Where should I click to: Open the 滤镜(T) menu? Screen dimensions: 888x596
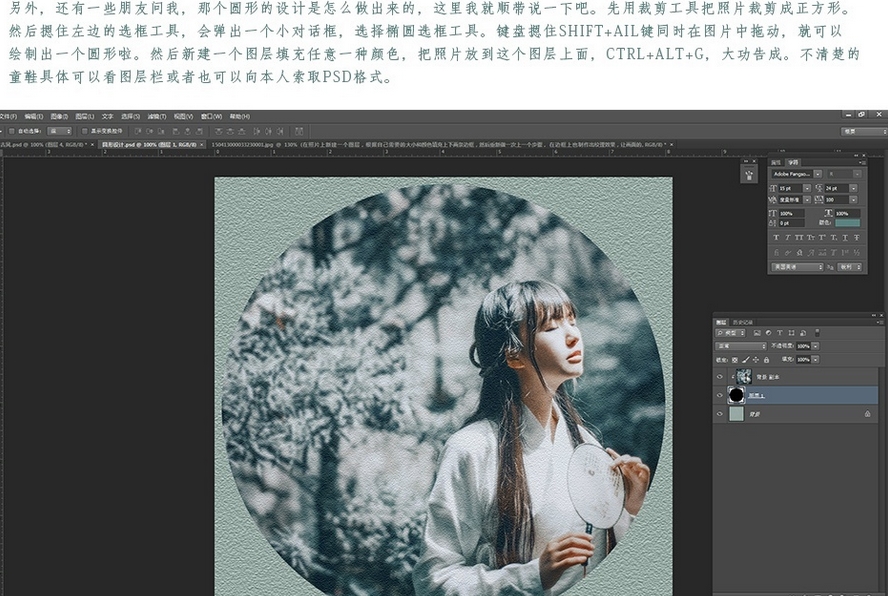[x=157, y=116]
